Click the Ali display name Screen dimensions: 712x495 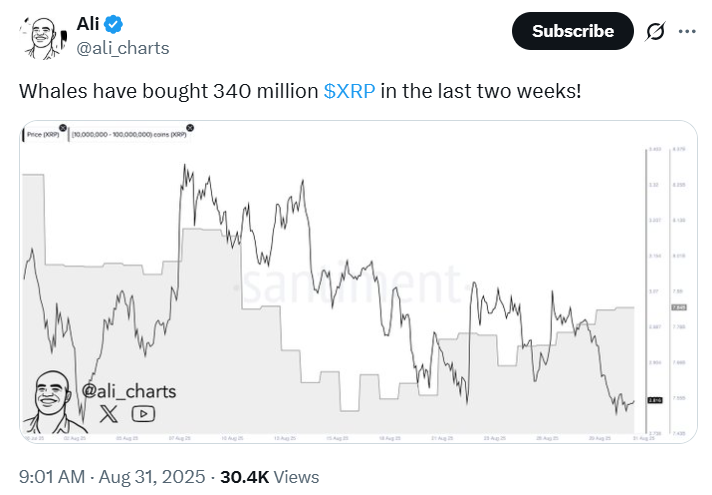pos(88,24)
